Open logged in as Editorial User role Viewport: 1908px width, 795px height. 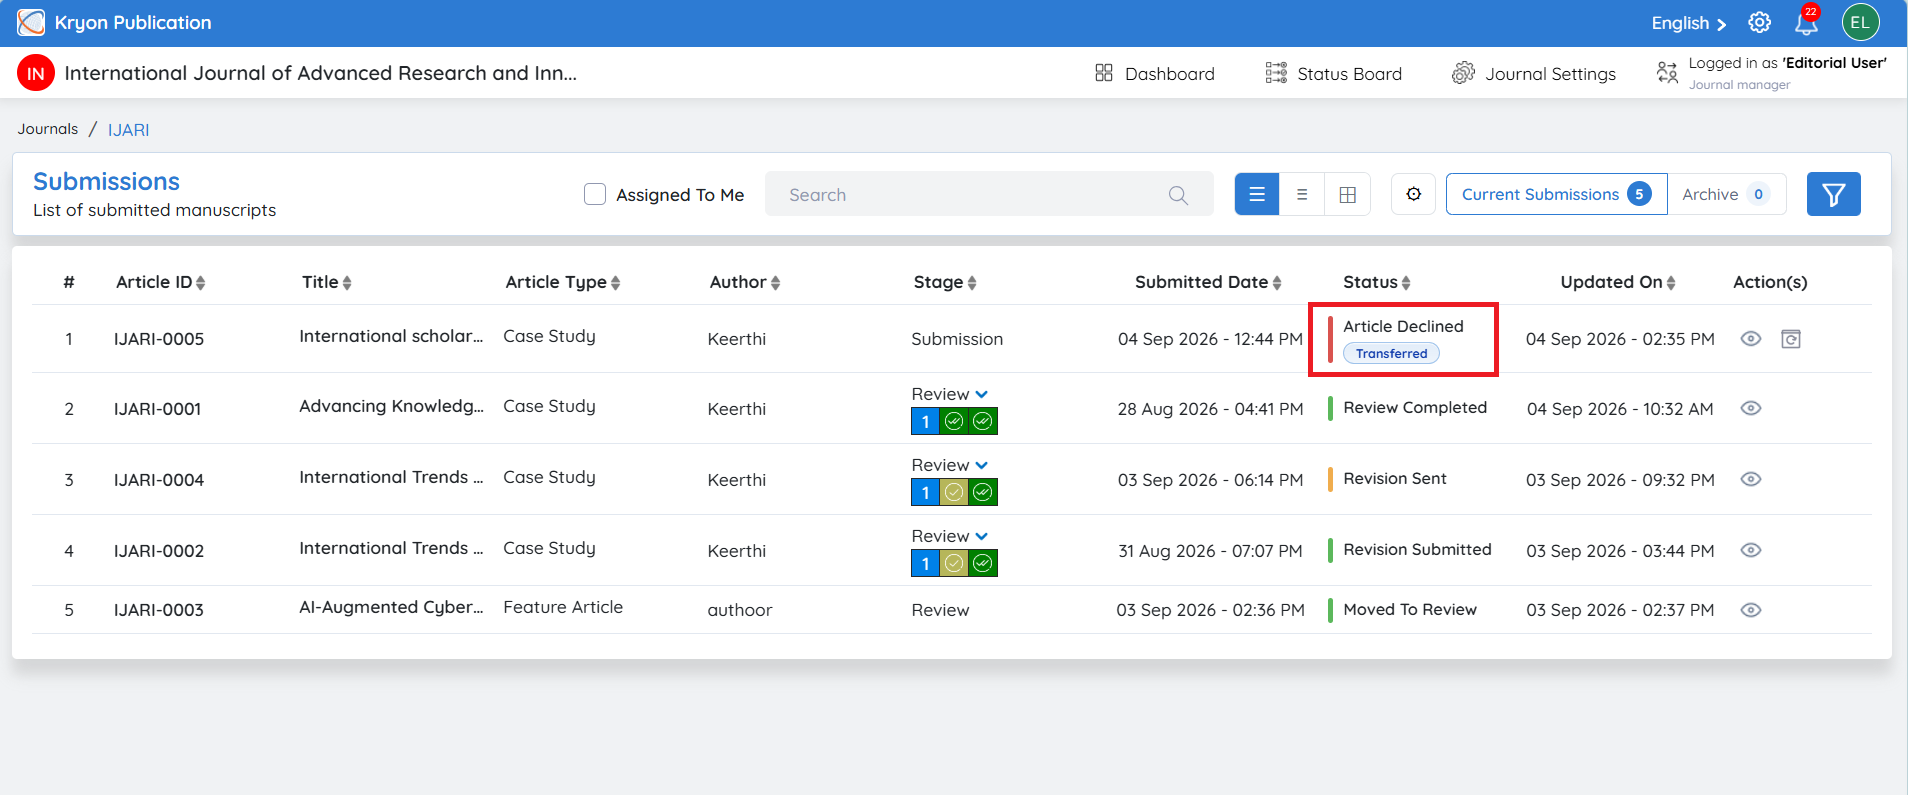coord(1771,73)
